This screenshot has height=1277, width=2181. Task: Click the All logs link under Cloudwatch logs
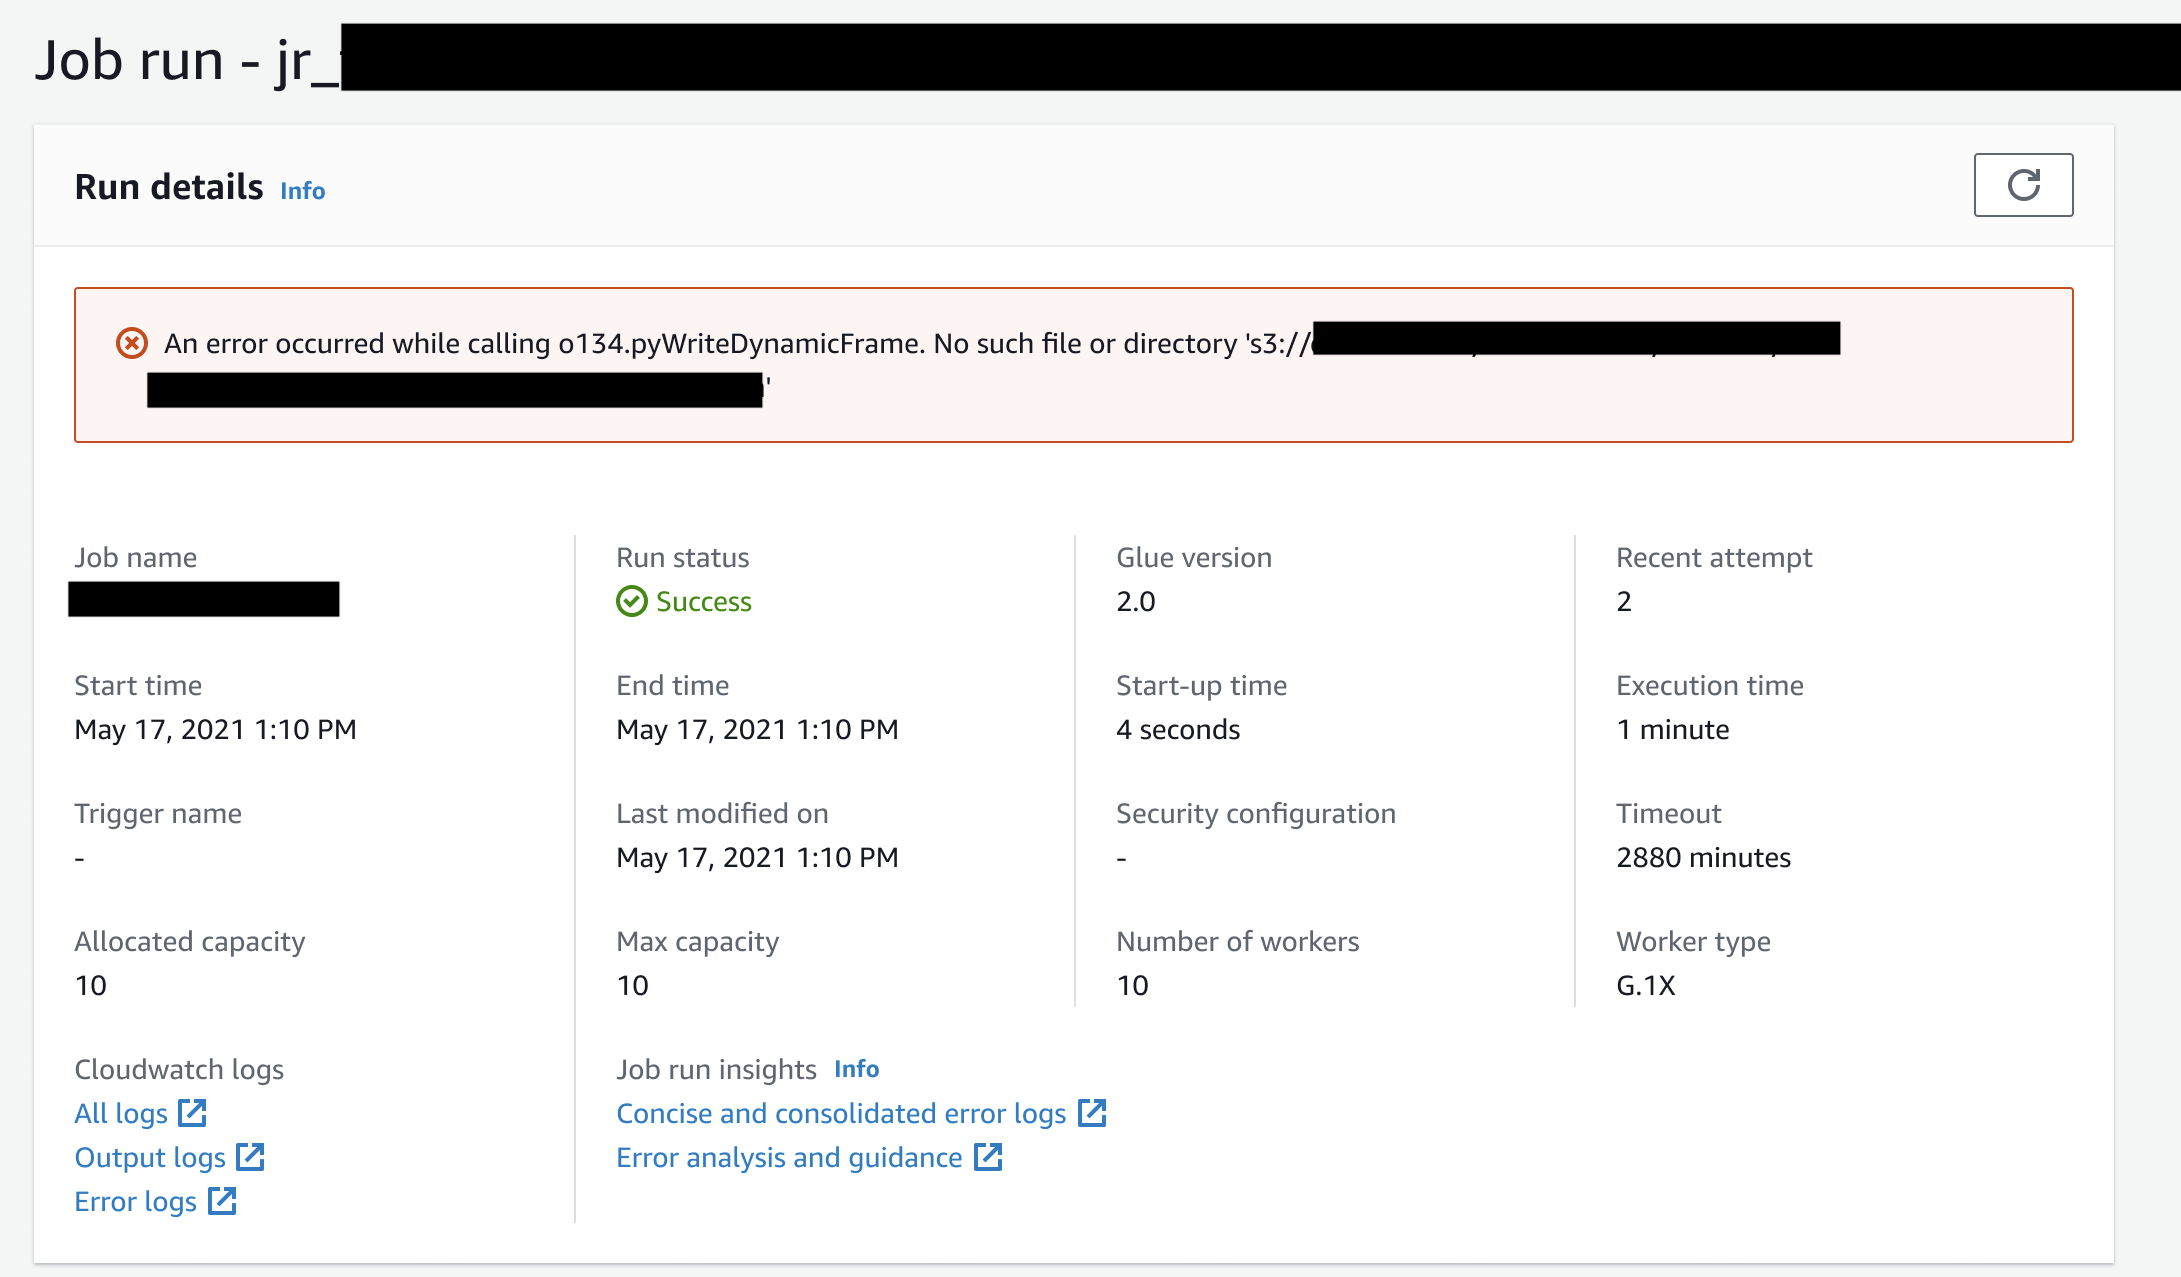121,1112
